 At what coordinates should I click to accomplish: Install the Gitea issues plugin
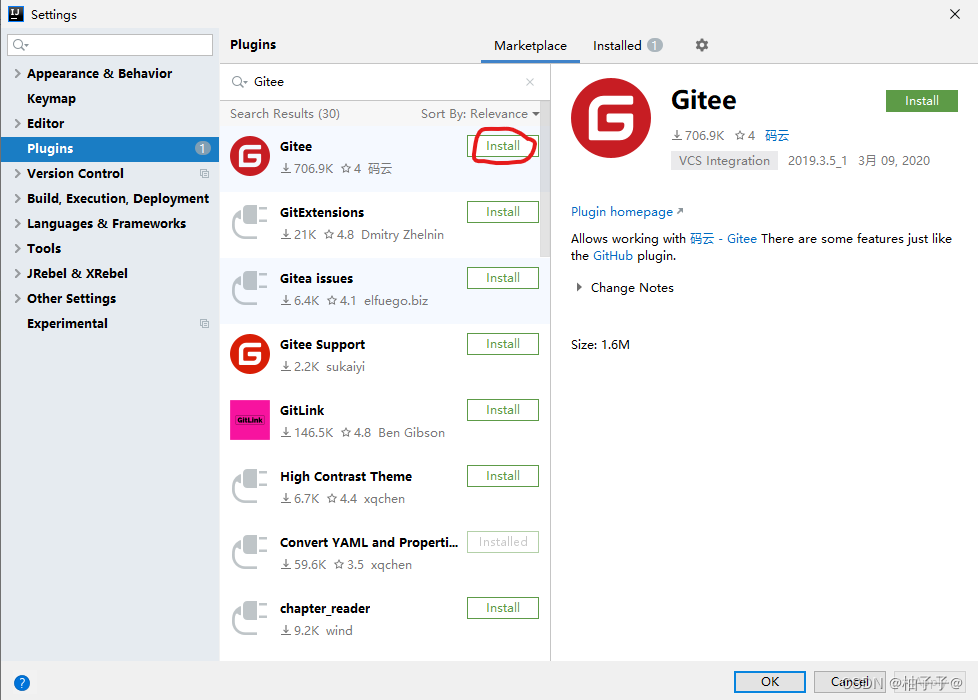pos(503,278)
